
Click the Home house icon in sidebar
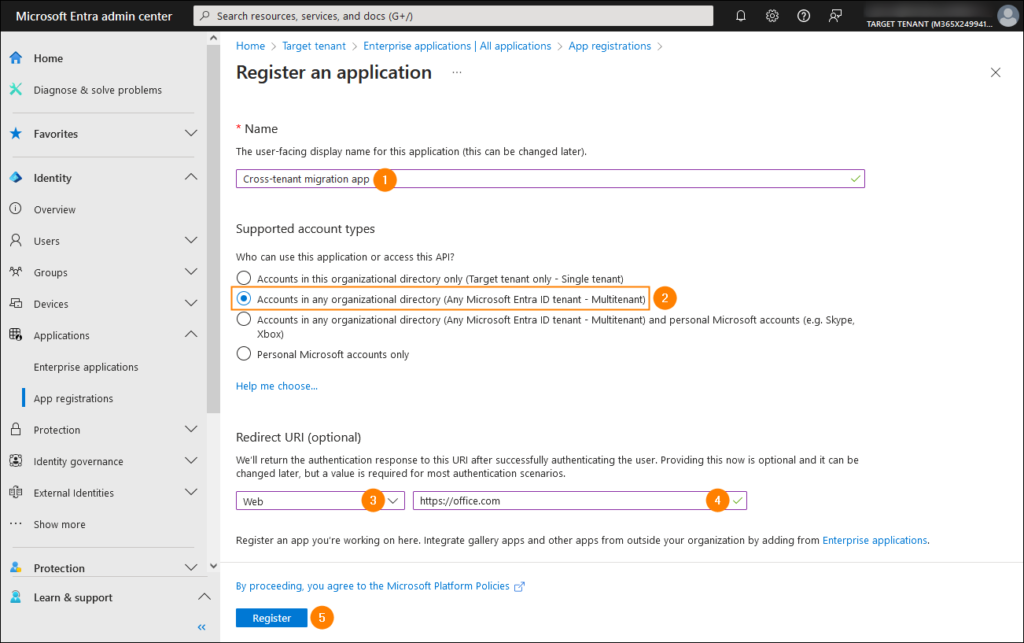[x=16, y=58]
